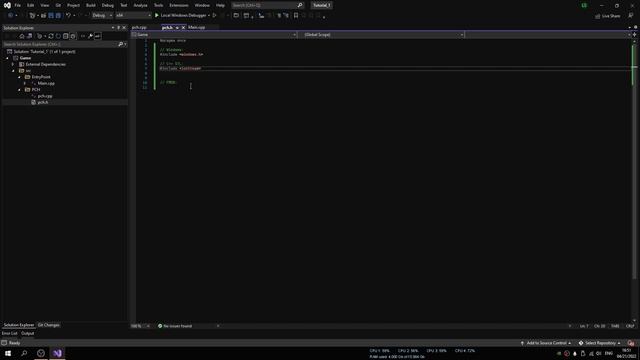Click the Save toolbar icon

click(51, 16)
